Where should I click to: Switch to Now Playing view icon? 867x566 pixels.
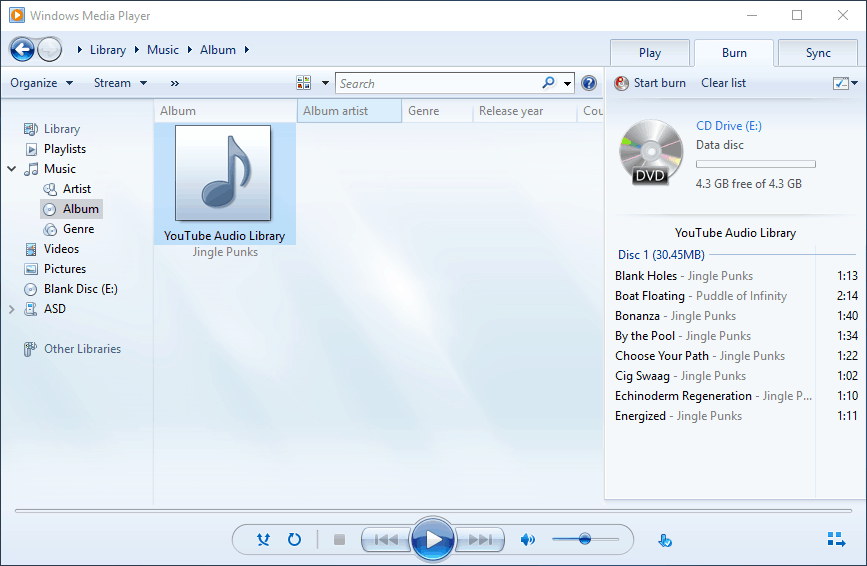tap(836, 539)
